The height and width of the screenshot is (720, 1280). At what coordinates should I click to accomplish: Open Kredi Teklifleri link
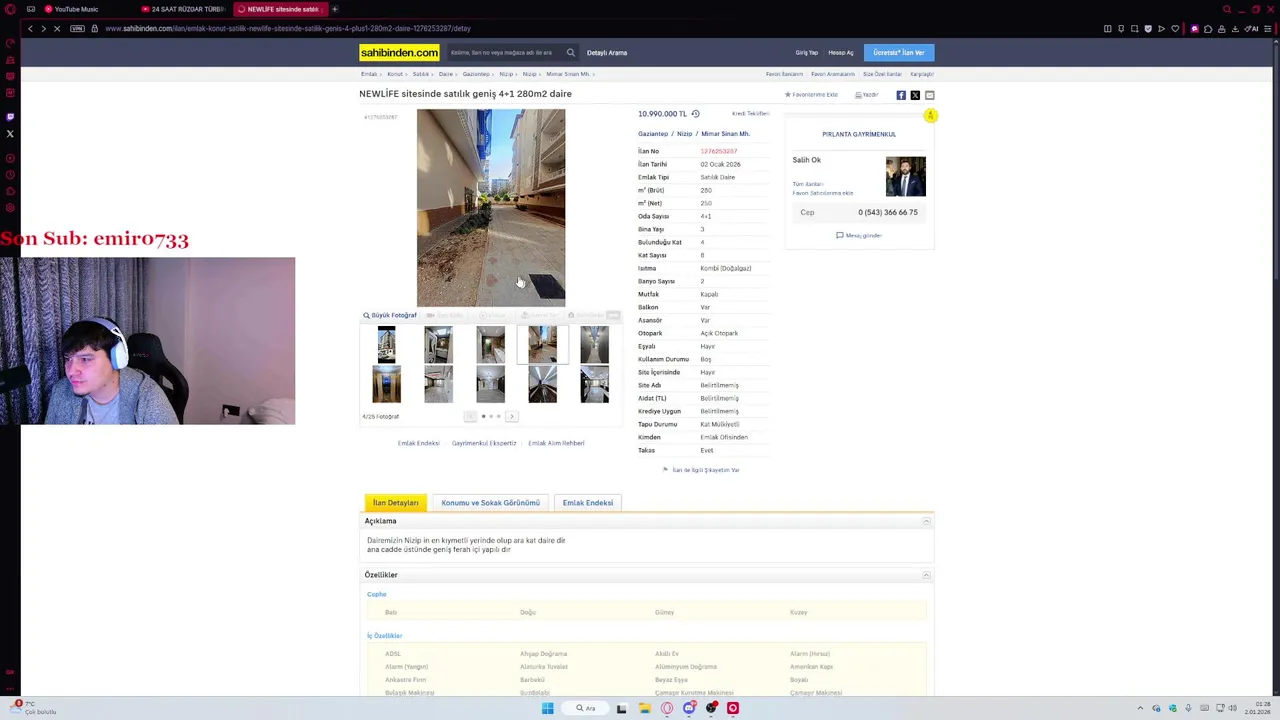coord(751,114)
